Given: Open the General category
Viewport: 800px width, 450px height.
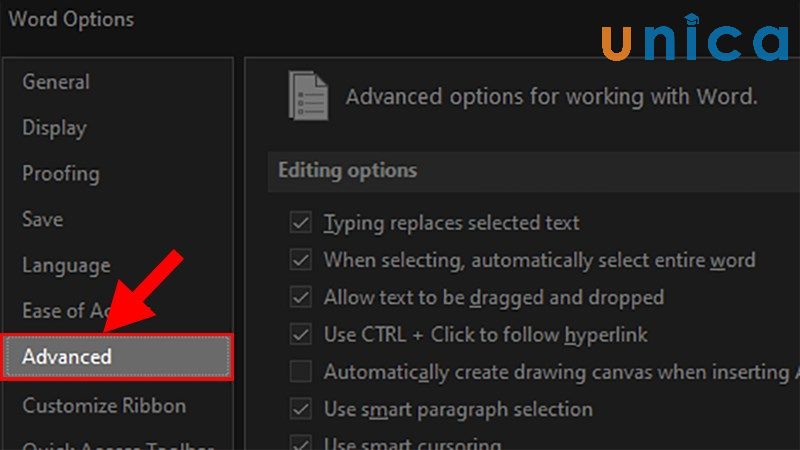Looking at the screenshot, I should (56, 82).
